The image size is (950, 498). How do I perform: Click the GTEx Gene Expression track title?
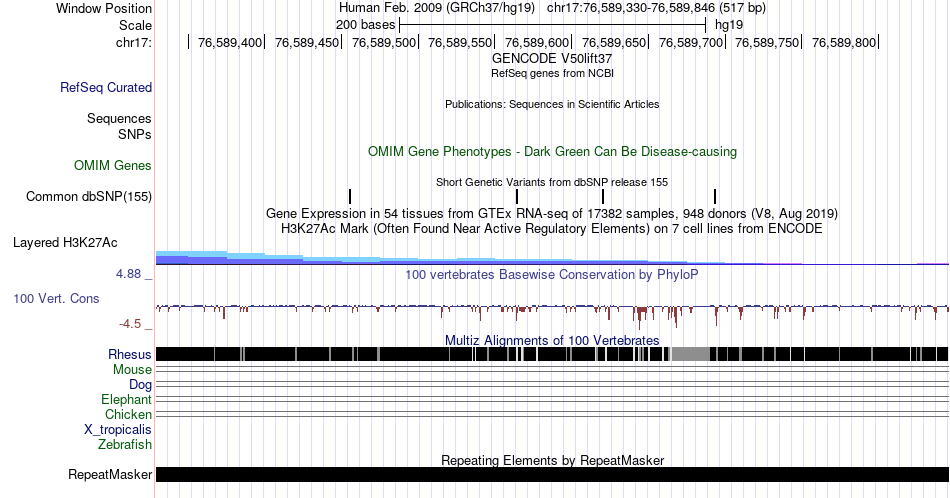point(552,213)
